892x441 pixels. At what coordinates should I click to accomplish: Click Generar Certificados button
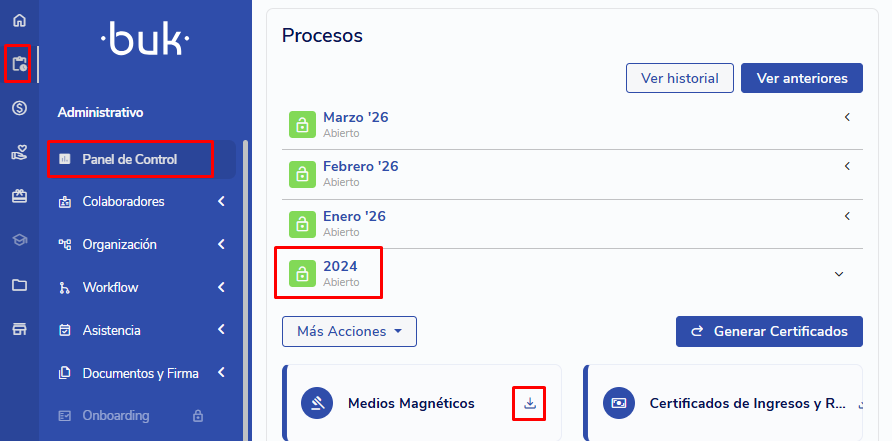coord(769,331)
